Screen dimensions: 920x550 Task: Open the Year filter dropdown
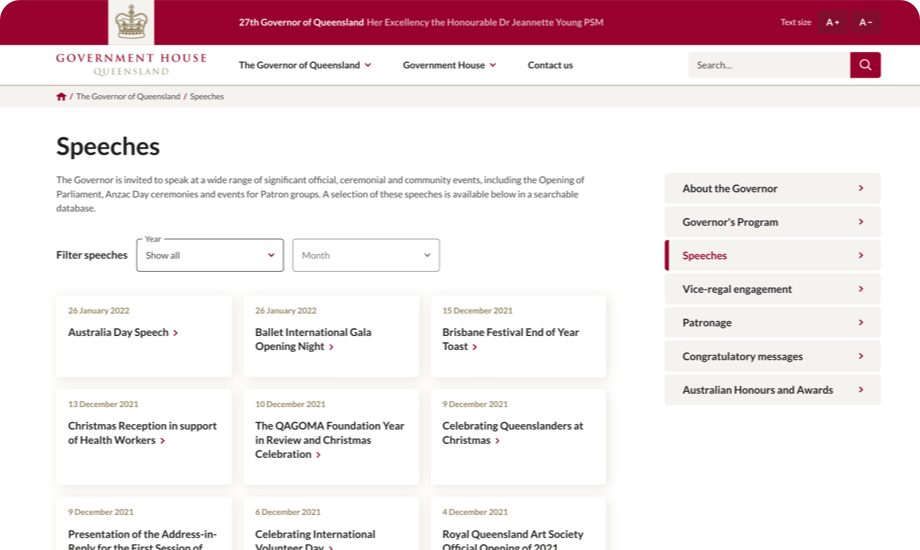tap(210, 255)
